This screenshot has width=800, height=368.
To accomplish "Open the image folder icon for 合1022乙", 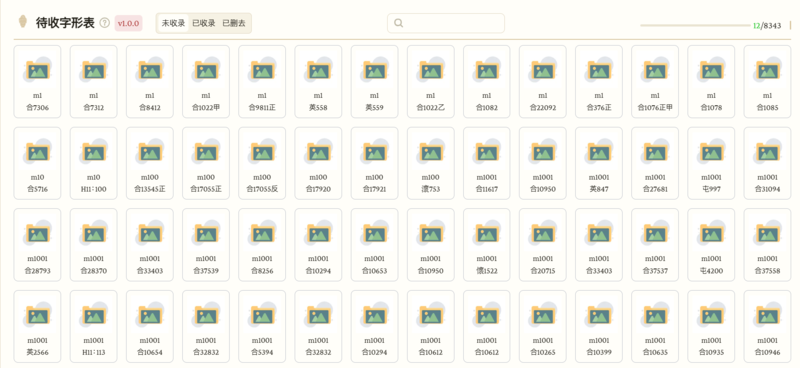I will tap(430, 70).
